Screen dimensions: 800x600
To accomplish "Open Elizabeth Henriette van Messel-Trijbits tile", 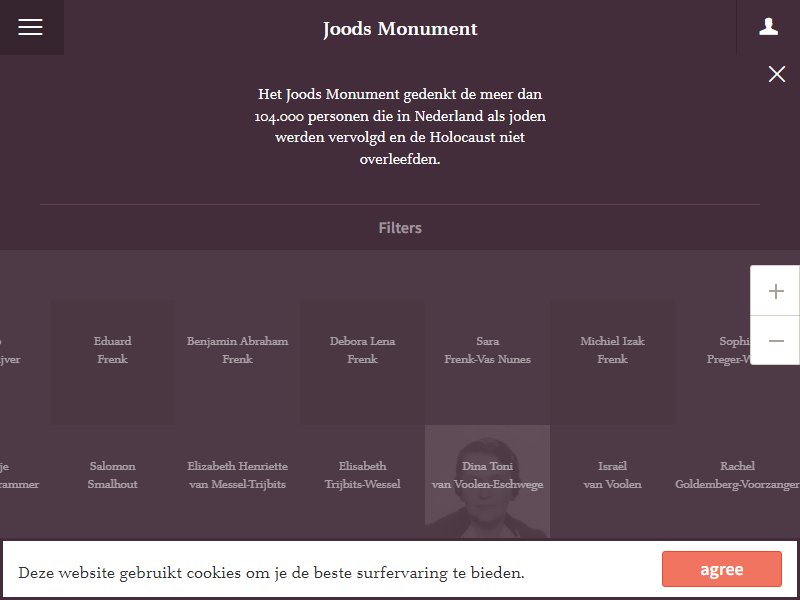I will tap(237, 482).
